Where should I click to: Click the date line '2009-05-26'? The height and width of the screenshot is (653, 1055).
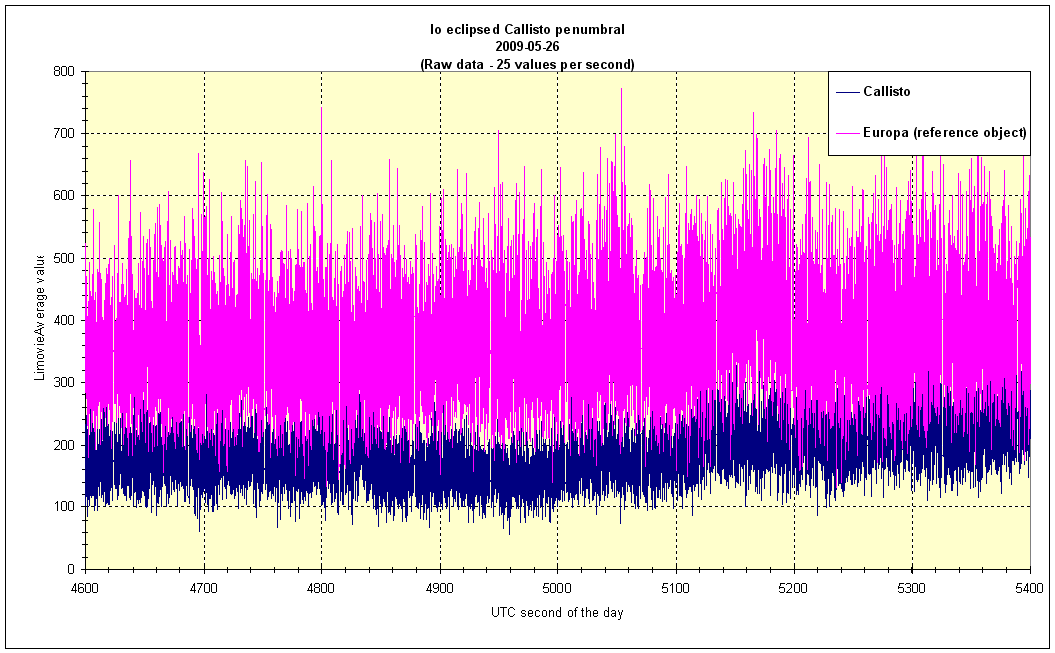click(x=528, y=47)
